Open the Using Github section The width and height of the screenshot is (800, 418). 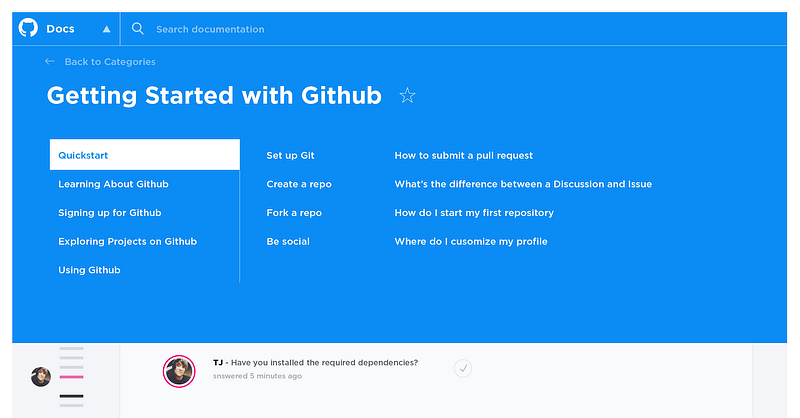pyautogui.click(x=89, y=270)
